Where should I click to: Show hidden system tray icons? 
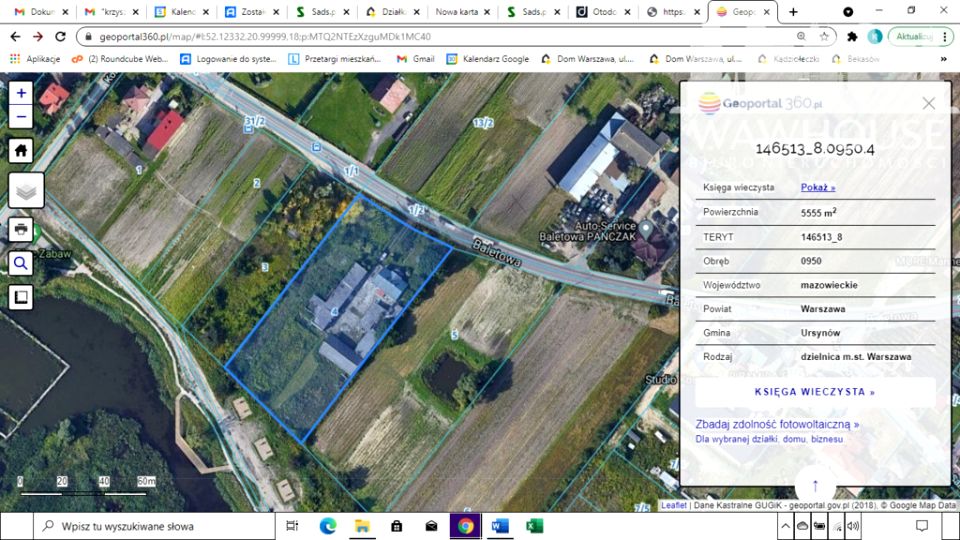785,526
